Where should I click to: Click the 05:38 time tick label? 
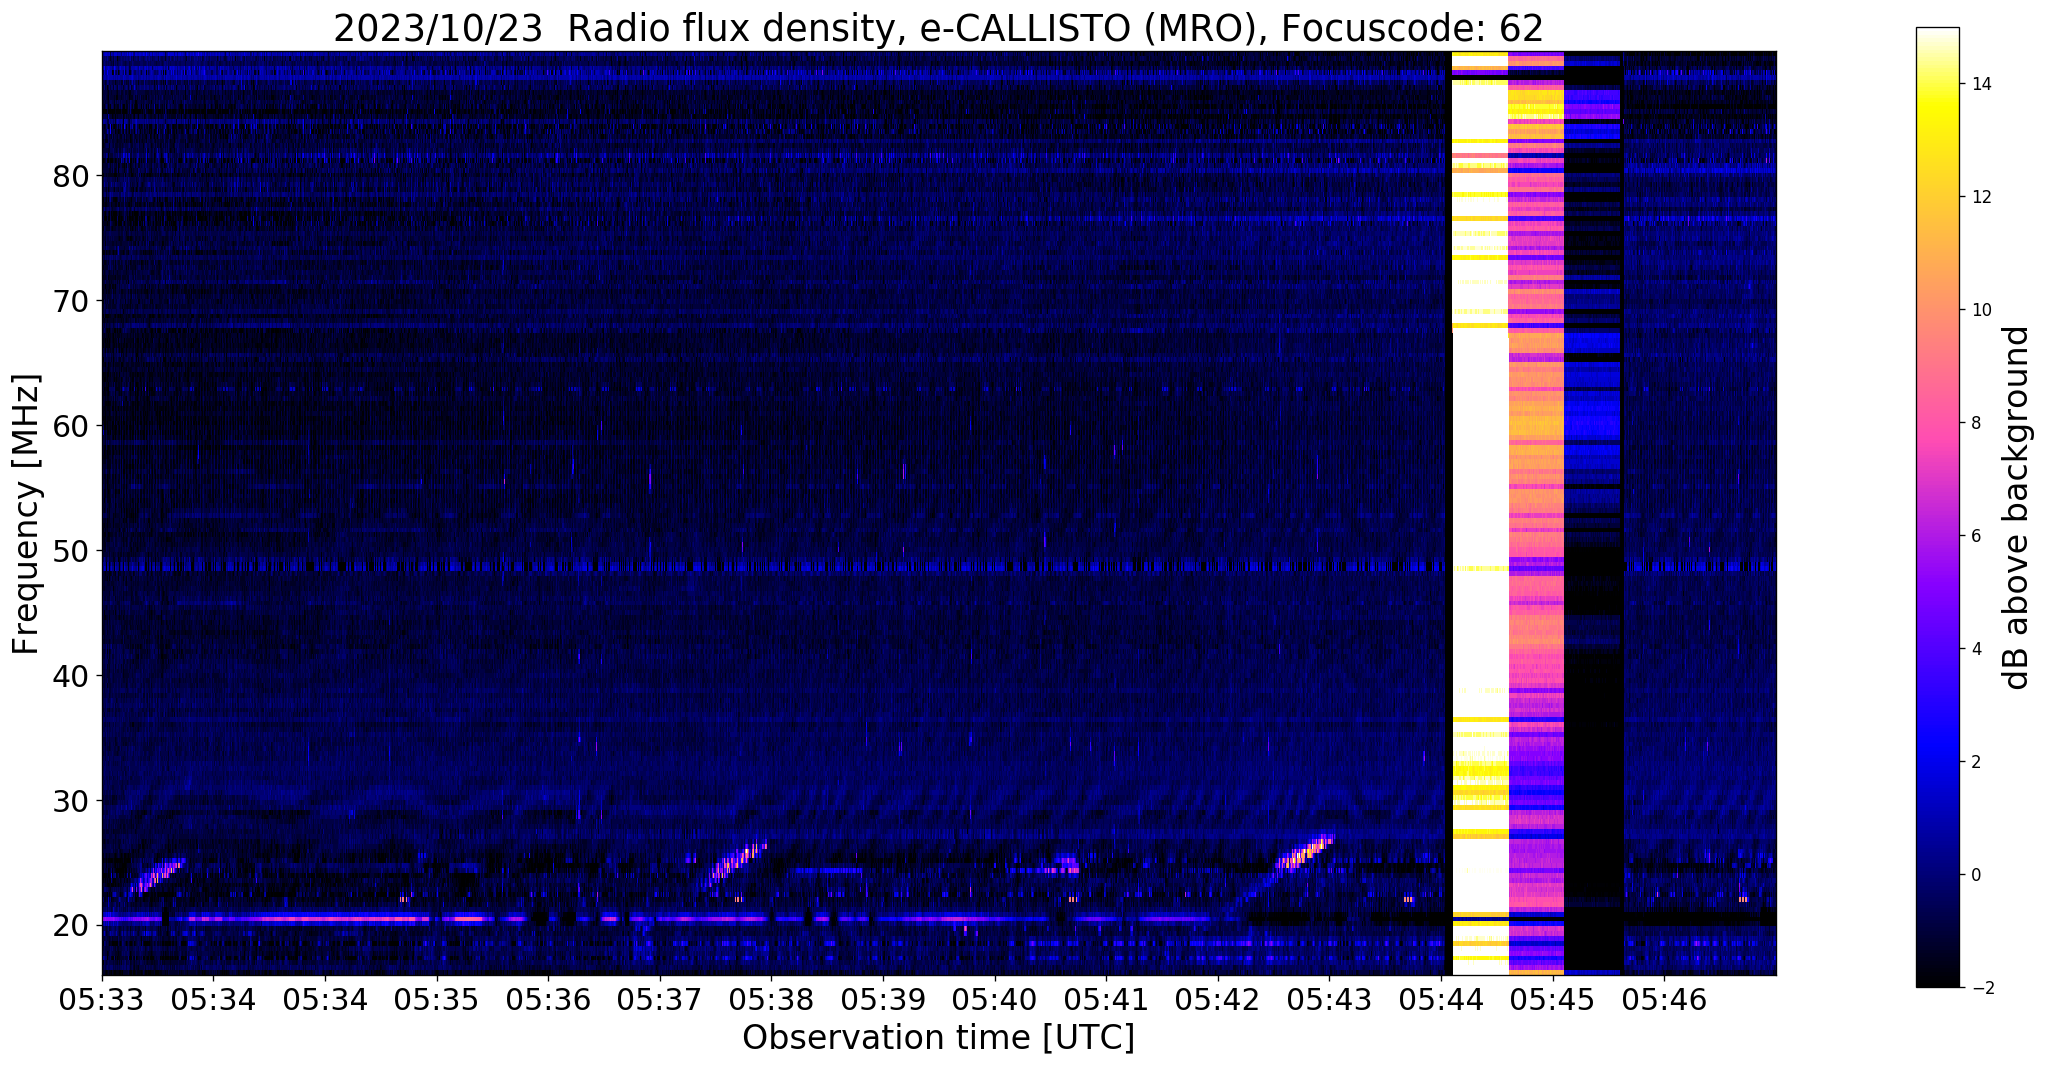click(x=771, y=1000)
